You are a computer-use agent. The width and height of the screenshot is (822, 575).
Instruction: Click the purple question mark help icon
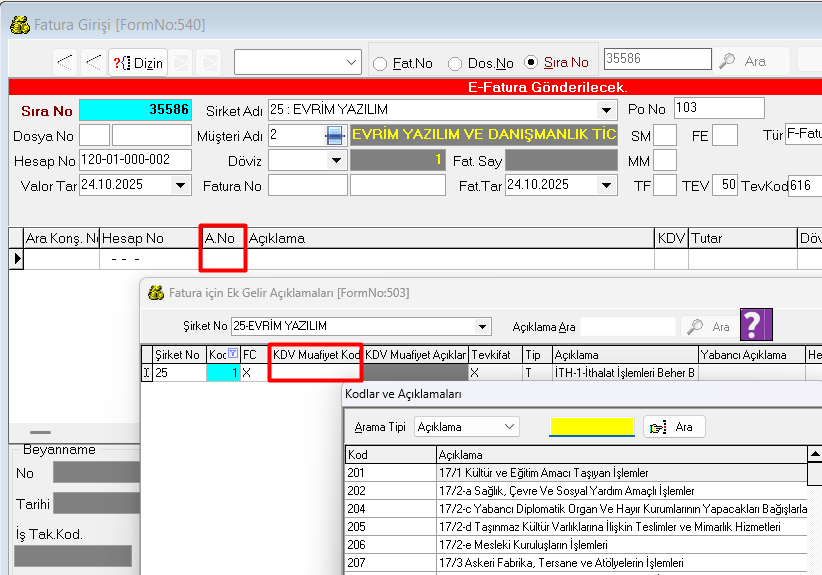click(x=756, y=325)
